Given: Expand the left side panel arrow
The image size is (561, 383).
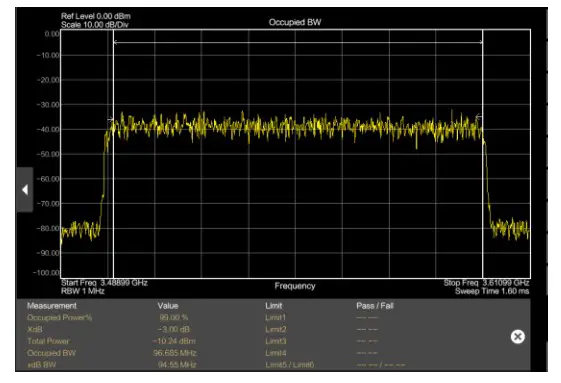Looking at the screenshot, I should (25, 190).
